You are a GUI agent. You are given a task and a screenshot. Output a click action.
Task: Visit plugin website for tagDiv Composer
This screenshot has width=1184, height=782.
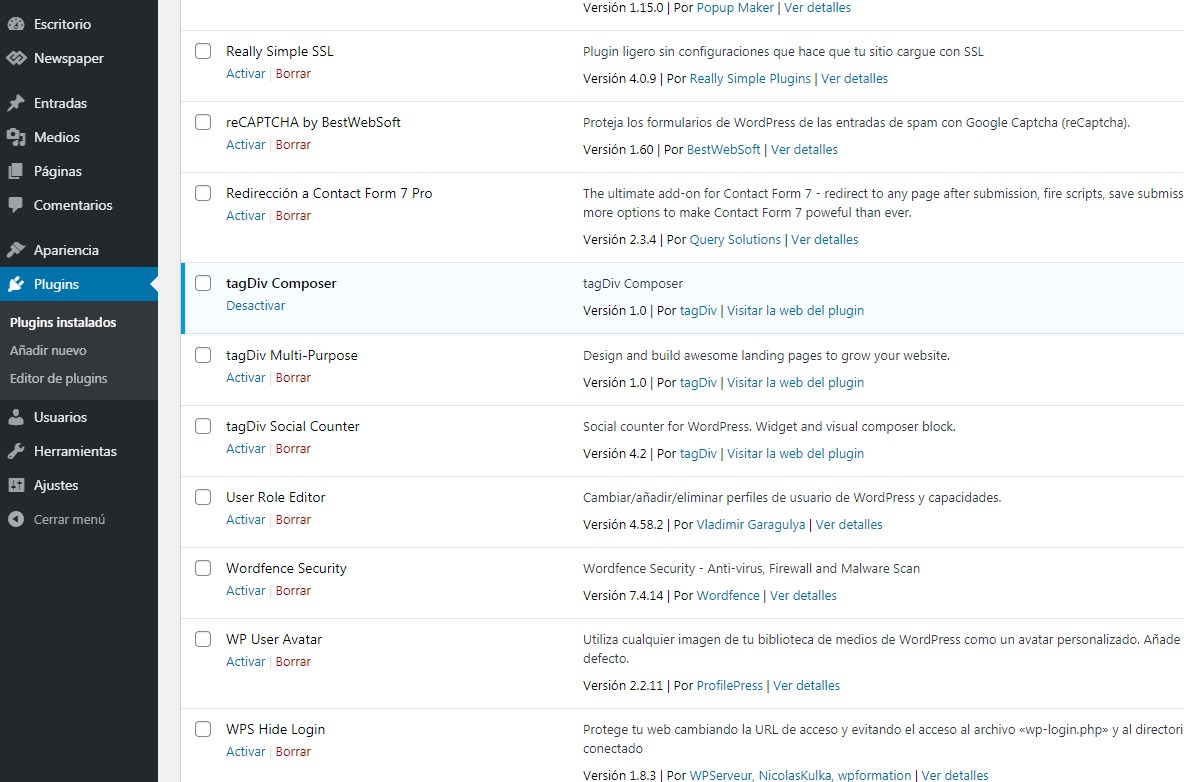(x=795, y=310)
